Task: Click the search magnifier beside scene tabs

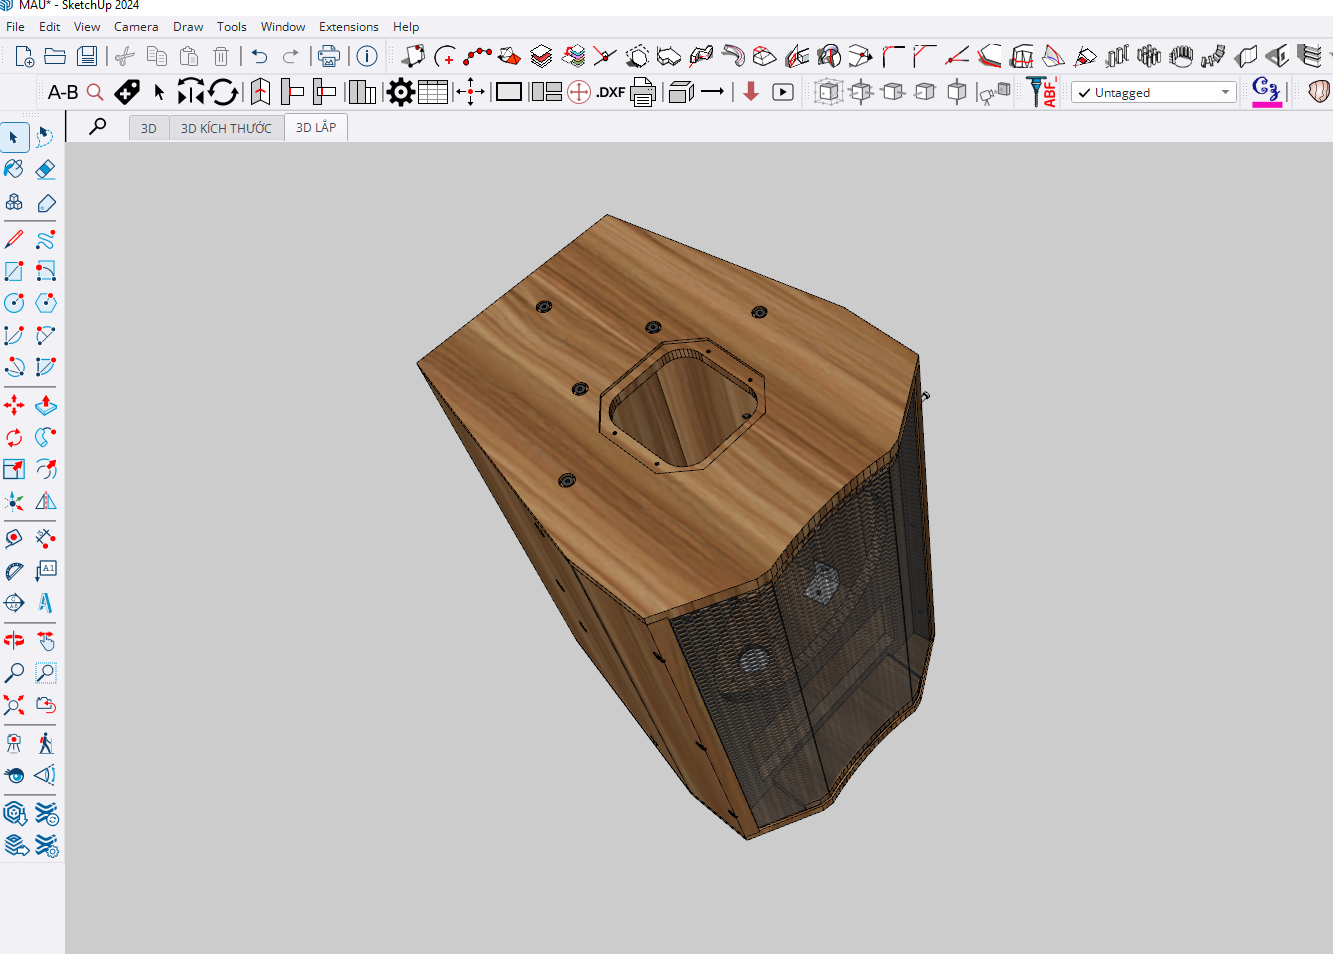Action: pyautogui.click(x=97, y=127)
